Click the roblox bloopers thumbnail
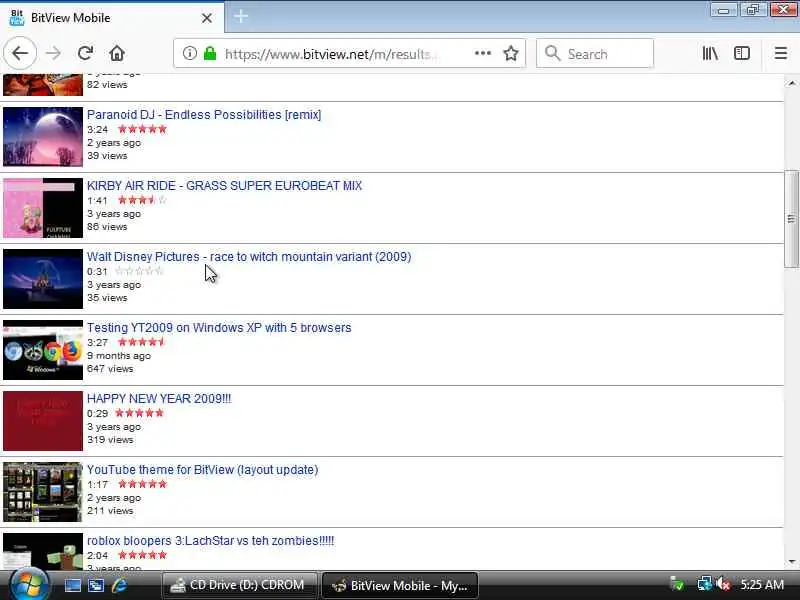The image size is (800, 600). pyautogui.click(x=43, y=551)
